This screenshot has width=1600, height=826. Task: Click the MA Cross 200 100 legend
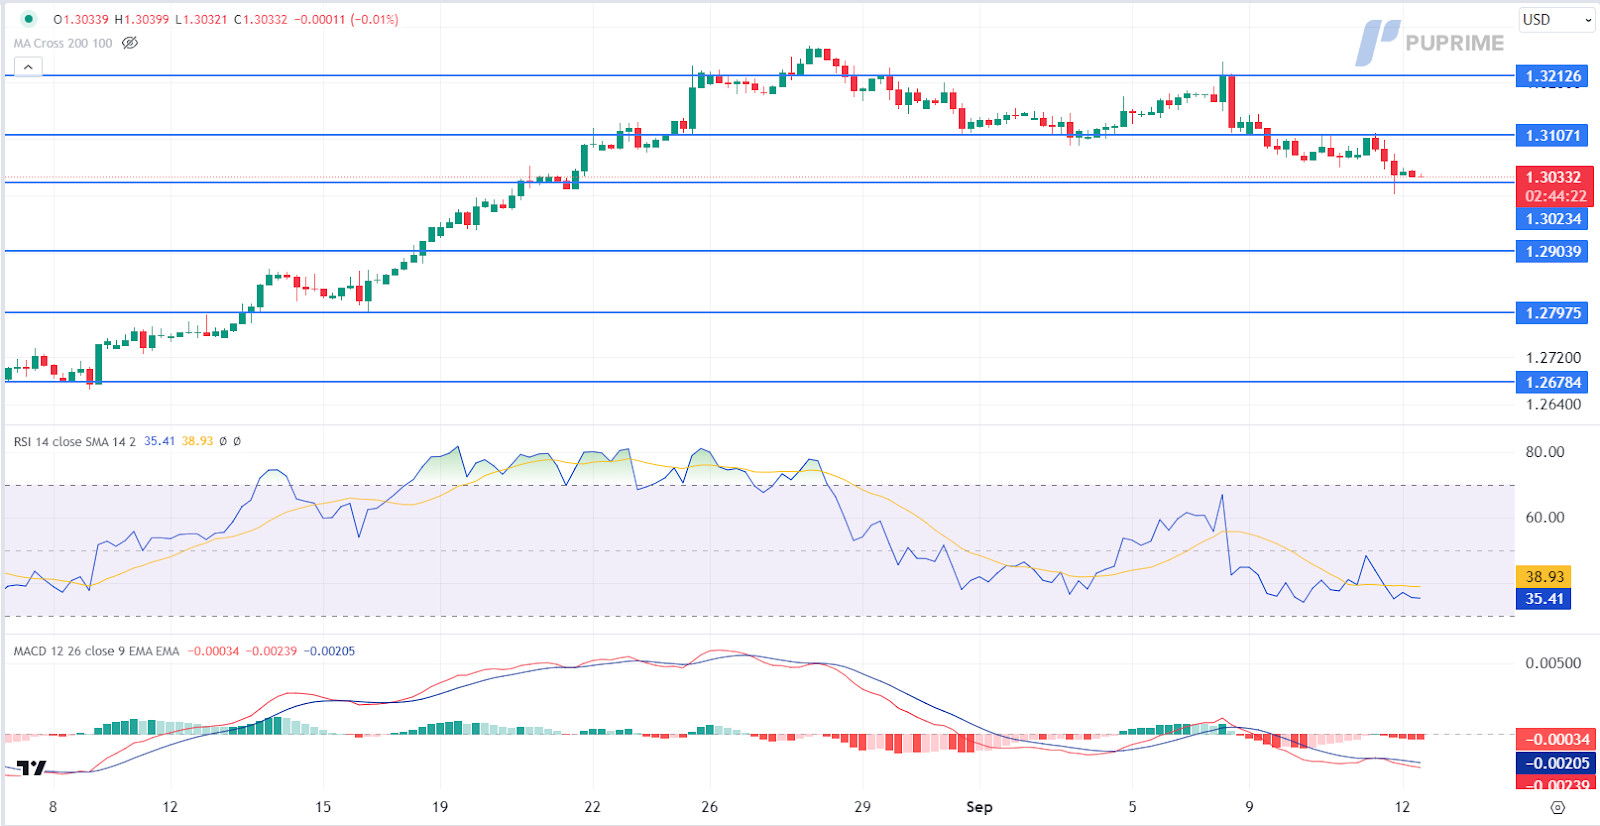pos(63,43)
